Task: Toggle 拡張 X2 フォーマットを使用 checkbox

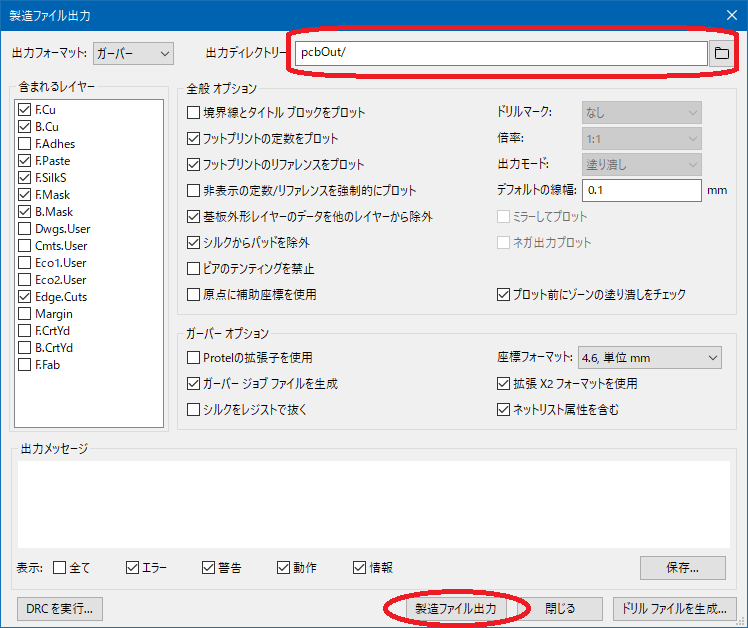Action: [x=504, y=383]
